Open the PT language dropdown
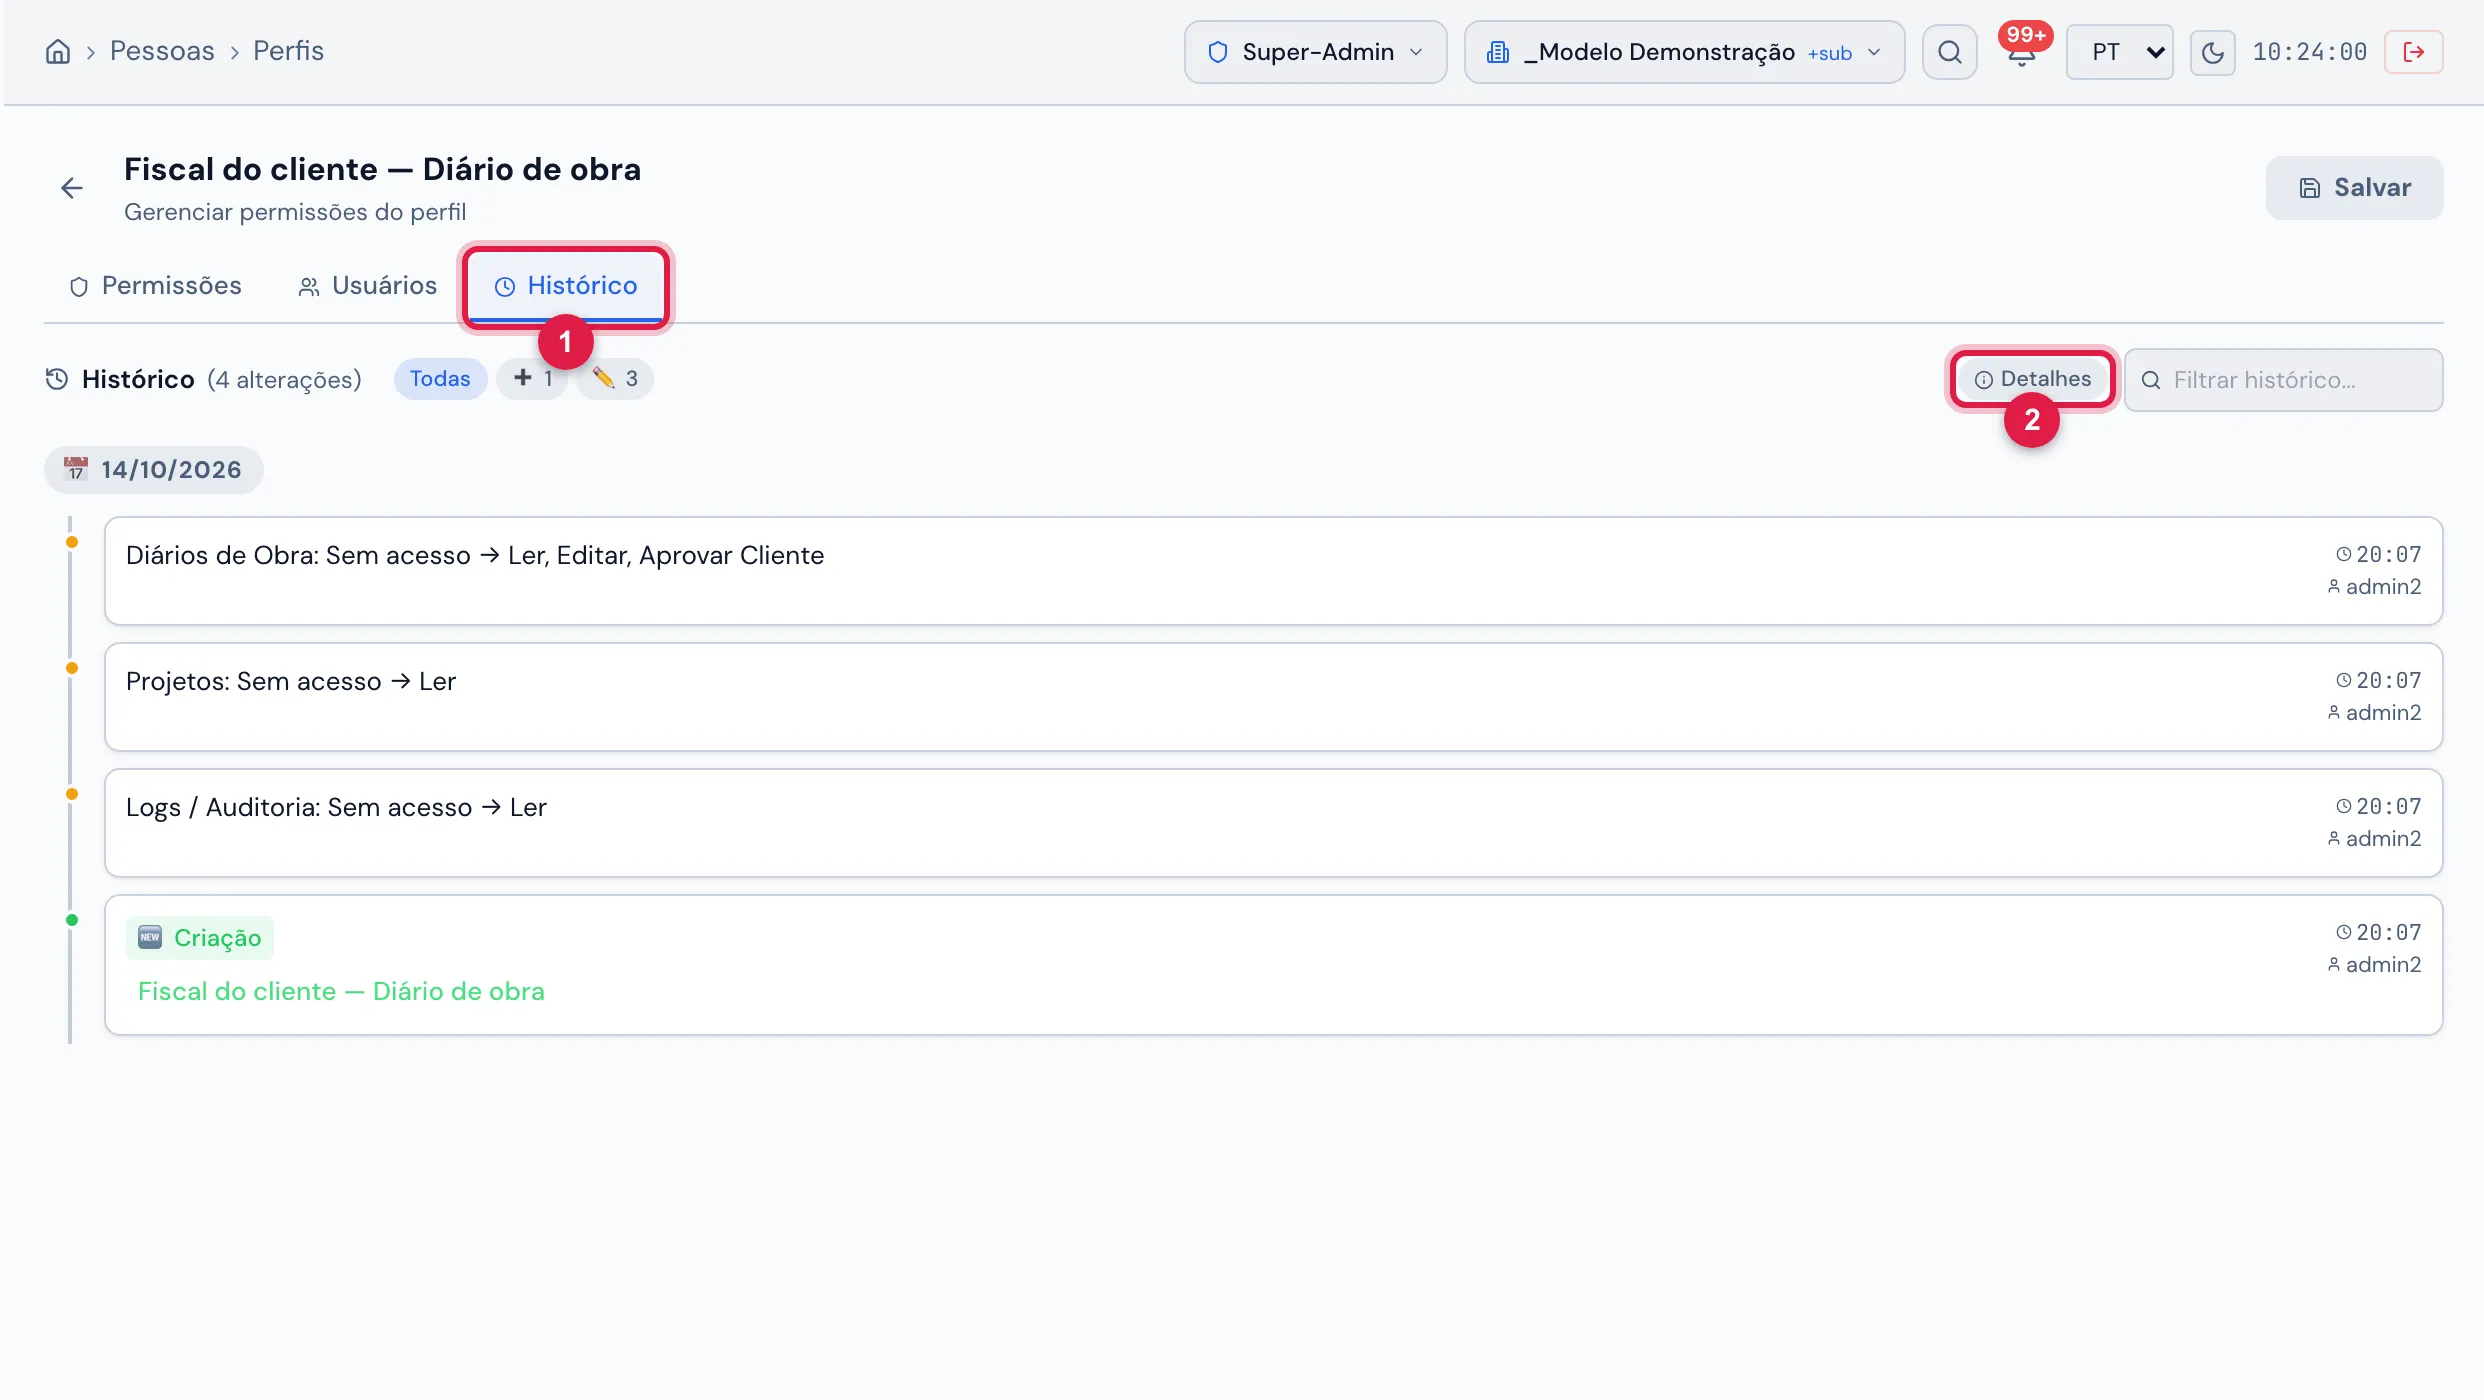Viewport: 2484px width, 1400px height. pyautogui.click(x=2119, y=52)
